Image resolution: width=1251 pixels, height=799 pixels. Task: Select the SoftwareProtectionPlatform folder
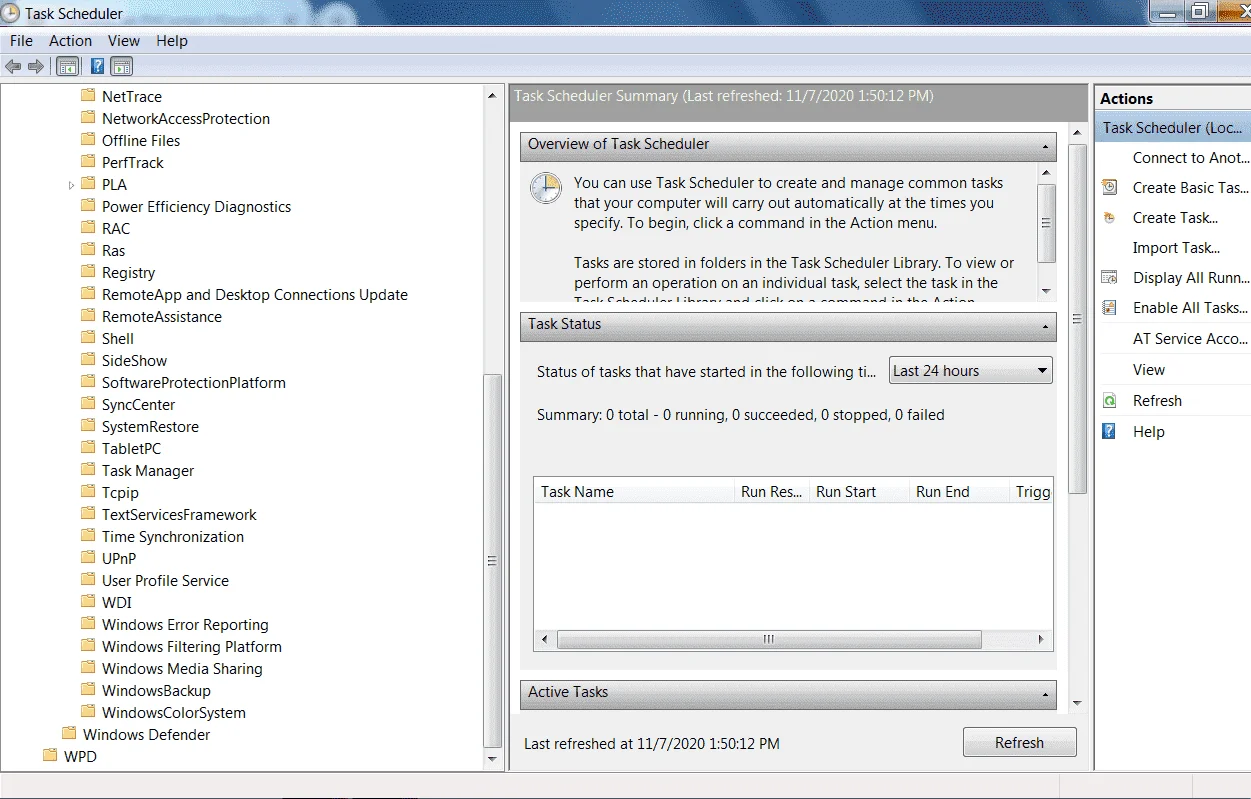pos(194,382)
